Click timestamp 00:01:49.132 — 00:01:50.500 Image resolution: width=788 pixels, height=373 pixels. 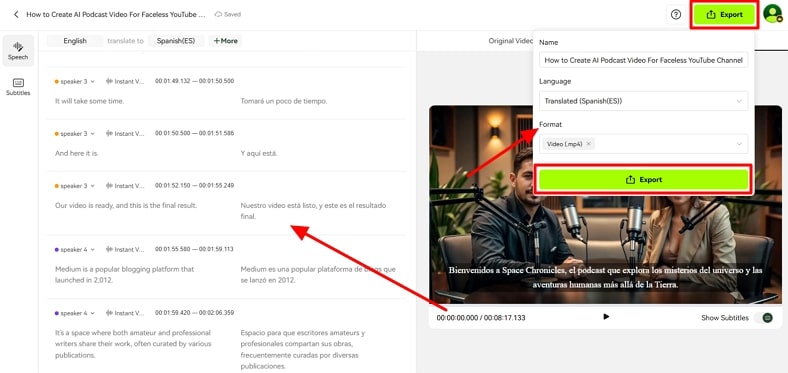pos(194,81)
